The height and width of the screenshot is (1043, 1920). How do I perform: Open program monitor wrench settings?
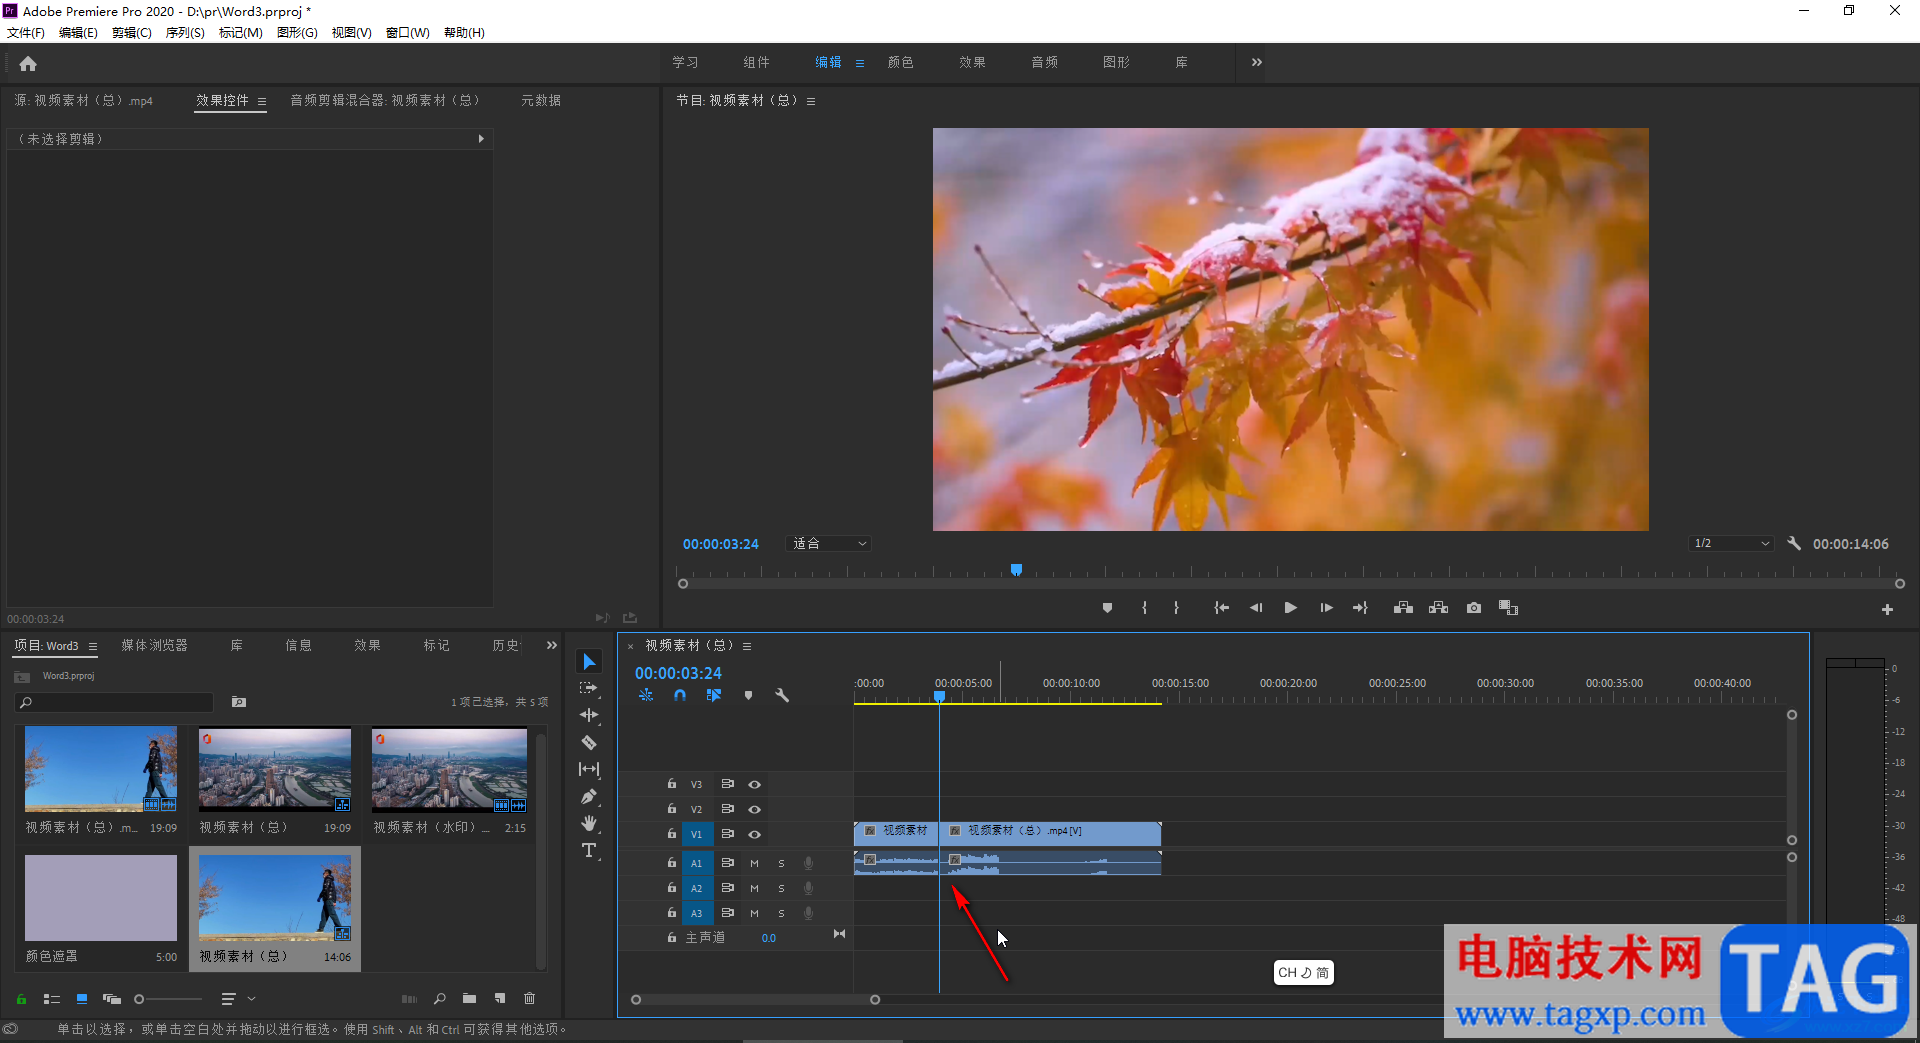click(x=1794, y=543)
